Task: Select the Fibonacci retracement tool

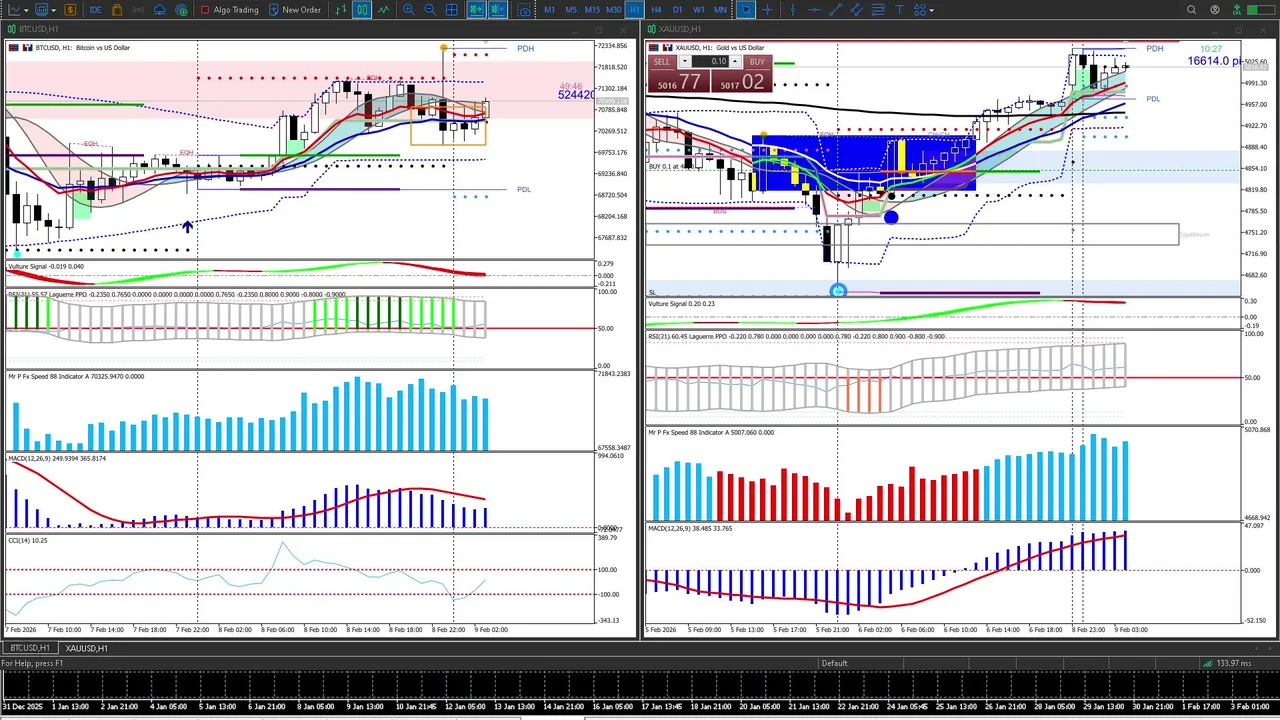Action: tap(878, 10)
